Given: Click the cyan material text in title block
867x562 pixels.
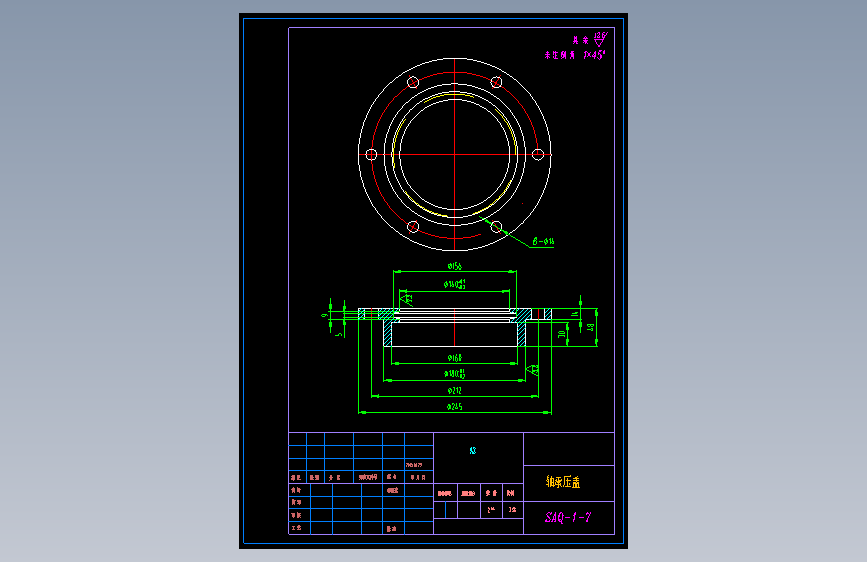Looking at the screenshot, I should [473, 450].
